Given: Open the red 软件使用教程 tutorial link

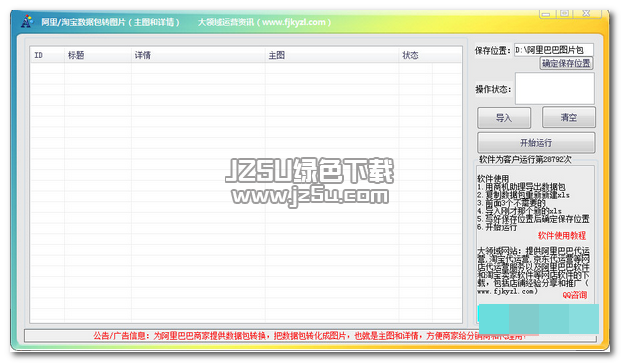Looking at the screenshot, I should (x=562, y=236).
